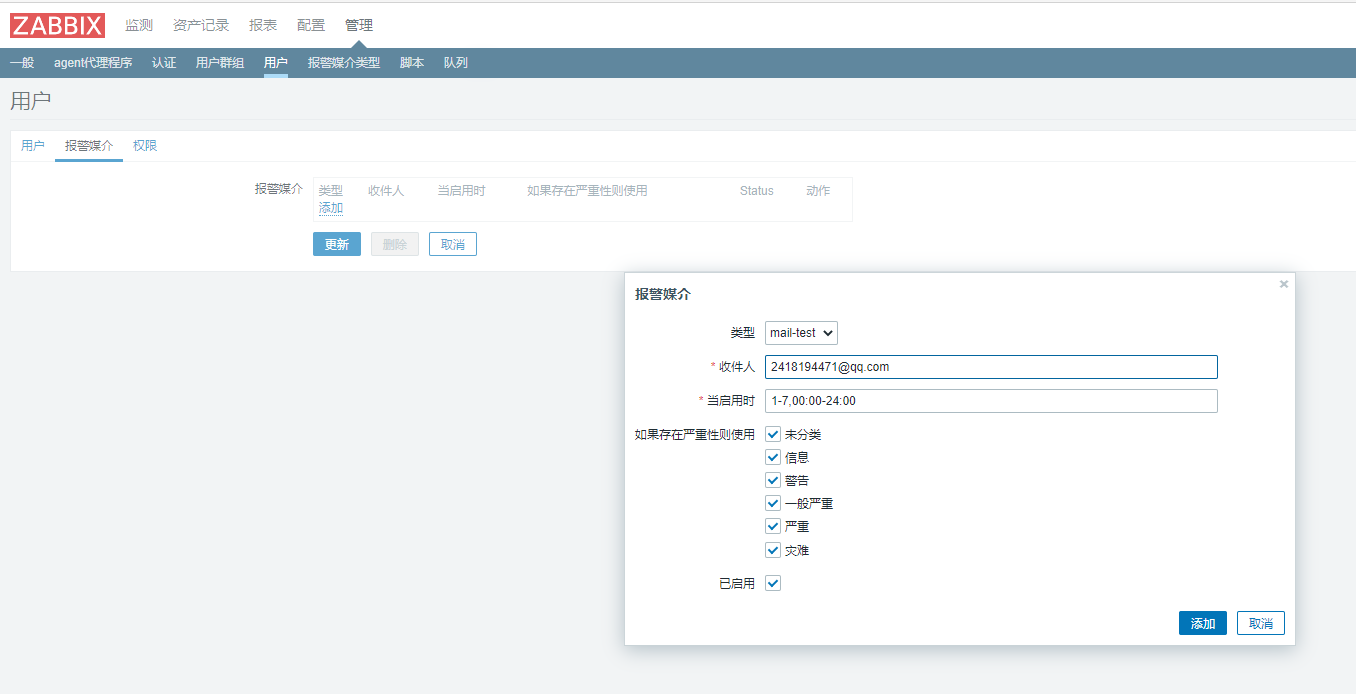This screenshot has width=1356, height=694.
Task: Select the 用户 submenu item in the blue bar
Action: (x=276, y=63)
